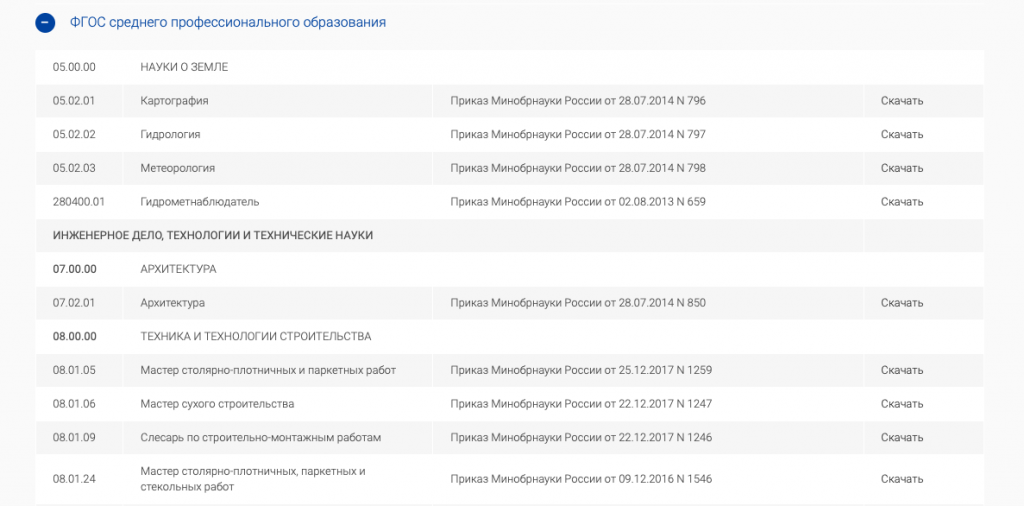Collapse the ФГОС среднего профессионального образования section
This screenshot has width=1024, height=506.
pyautogui.click(x=228, y=22)
